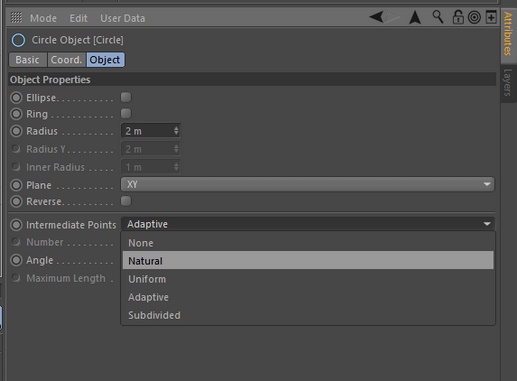
Task: Click the grid grip icon beside Mode
Action: 16,18
